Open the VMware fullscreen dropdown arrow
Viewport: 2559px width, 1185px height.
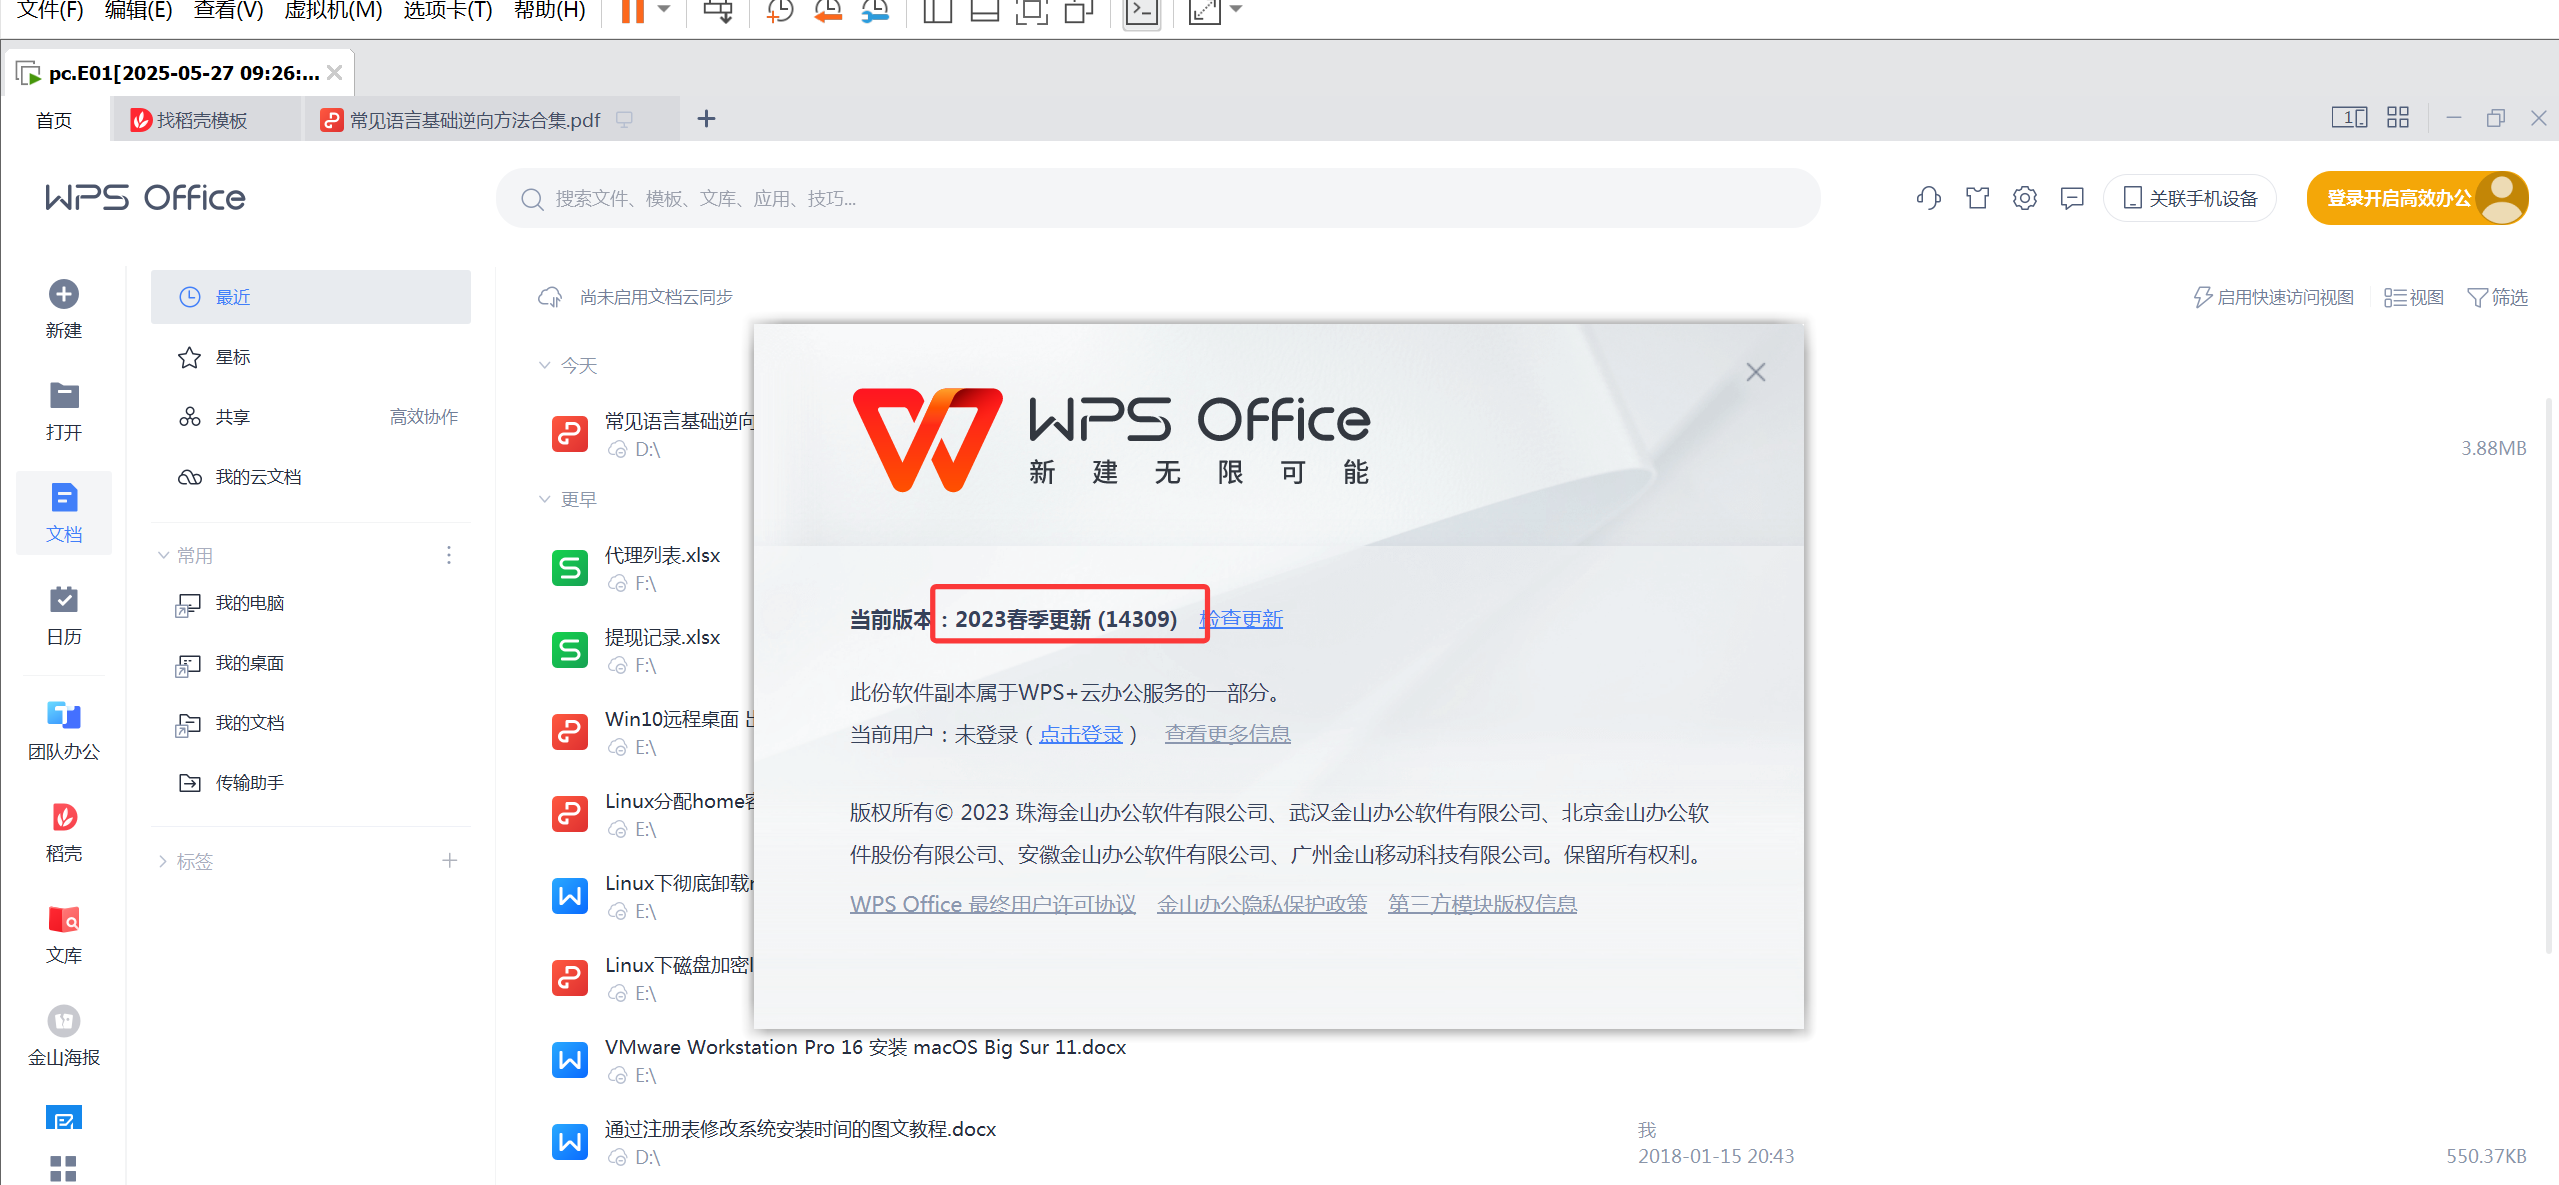[x=1236, y=9]
